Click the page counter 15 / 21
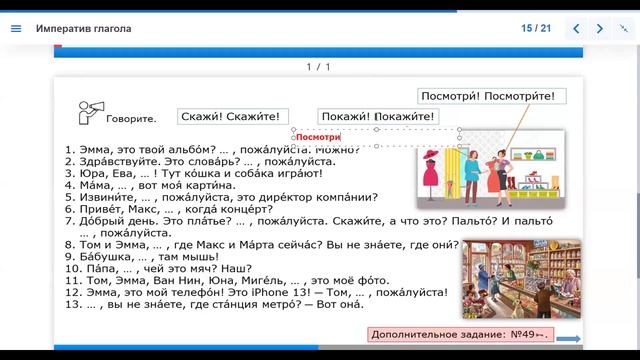The width and height of the screenshot is (640, 360). coord(536,28)
